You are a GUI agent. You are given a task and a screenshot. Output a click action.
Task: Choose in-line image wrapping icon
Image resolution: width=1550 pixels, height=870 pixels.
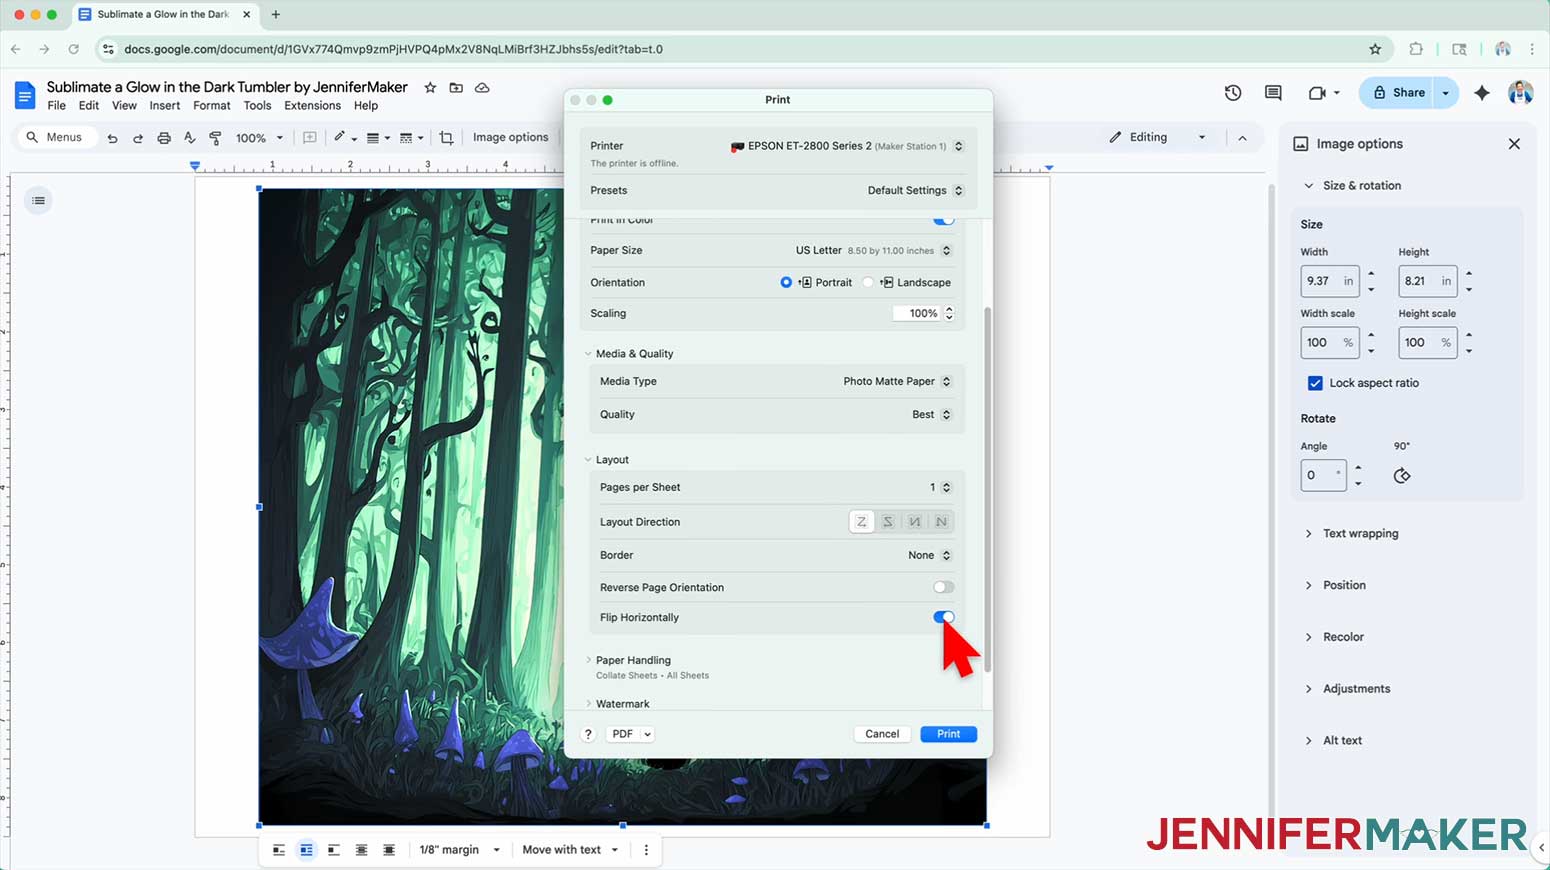click(279, 850)
